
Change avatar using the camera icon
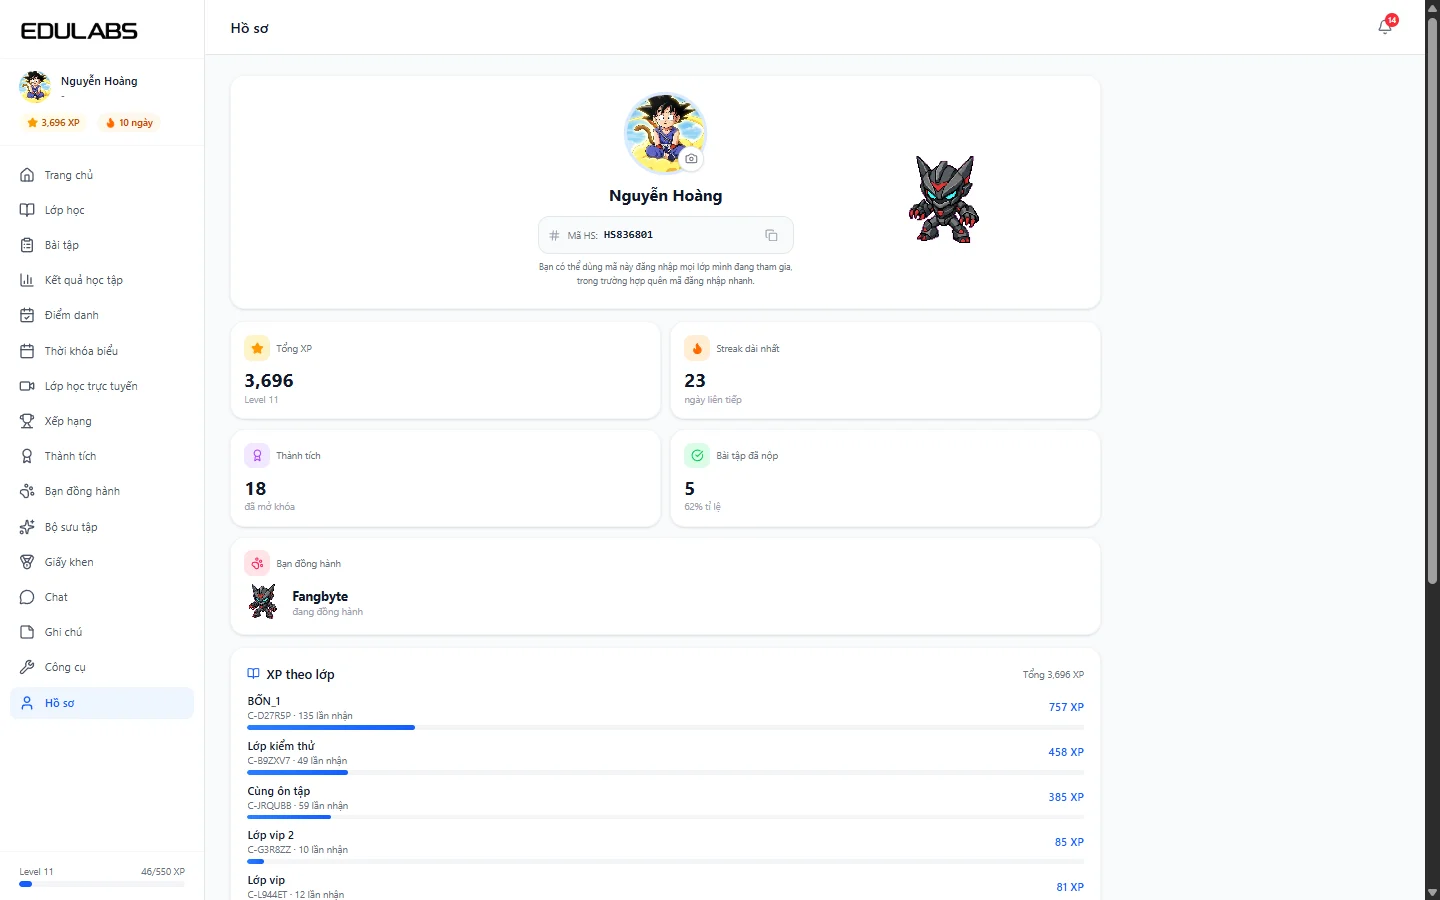click(x=691, y=158)
